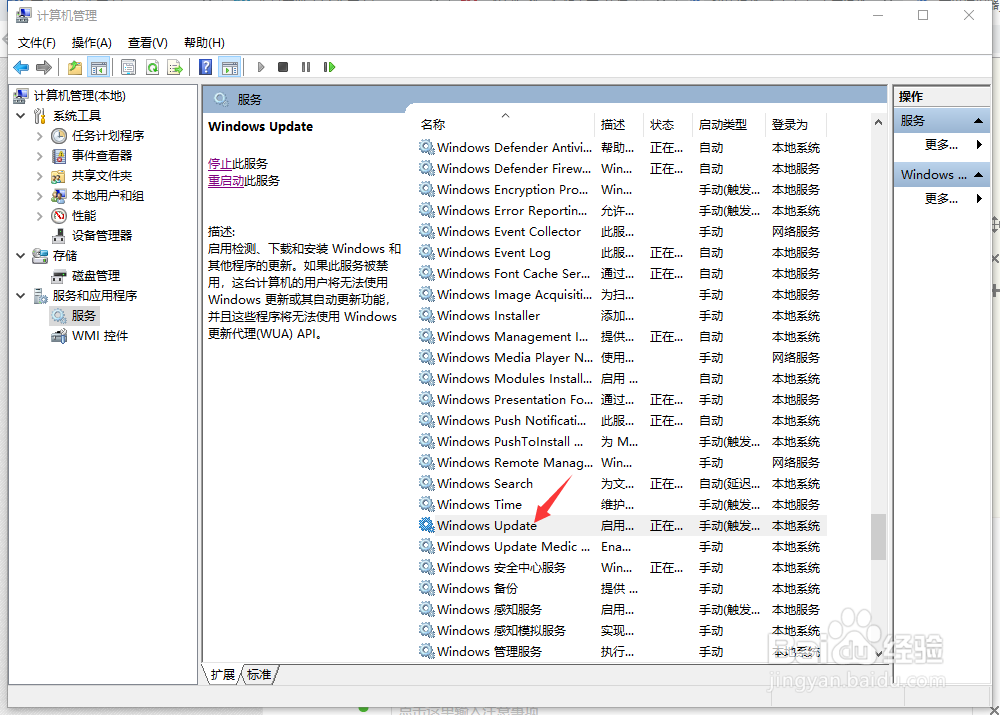Viewport: 1000px width, 715px height.
Task: Collapse the 服务和应用程序 tree node
Action: 20,295
